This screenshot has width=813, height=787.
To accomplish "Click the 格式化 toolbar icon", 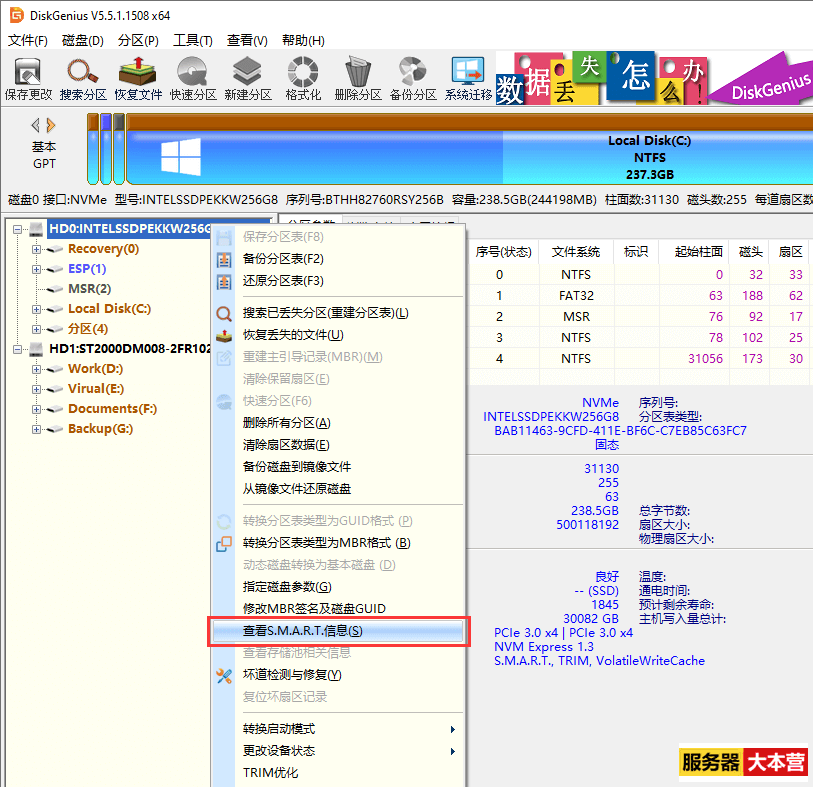I will 303,78.
